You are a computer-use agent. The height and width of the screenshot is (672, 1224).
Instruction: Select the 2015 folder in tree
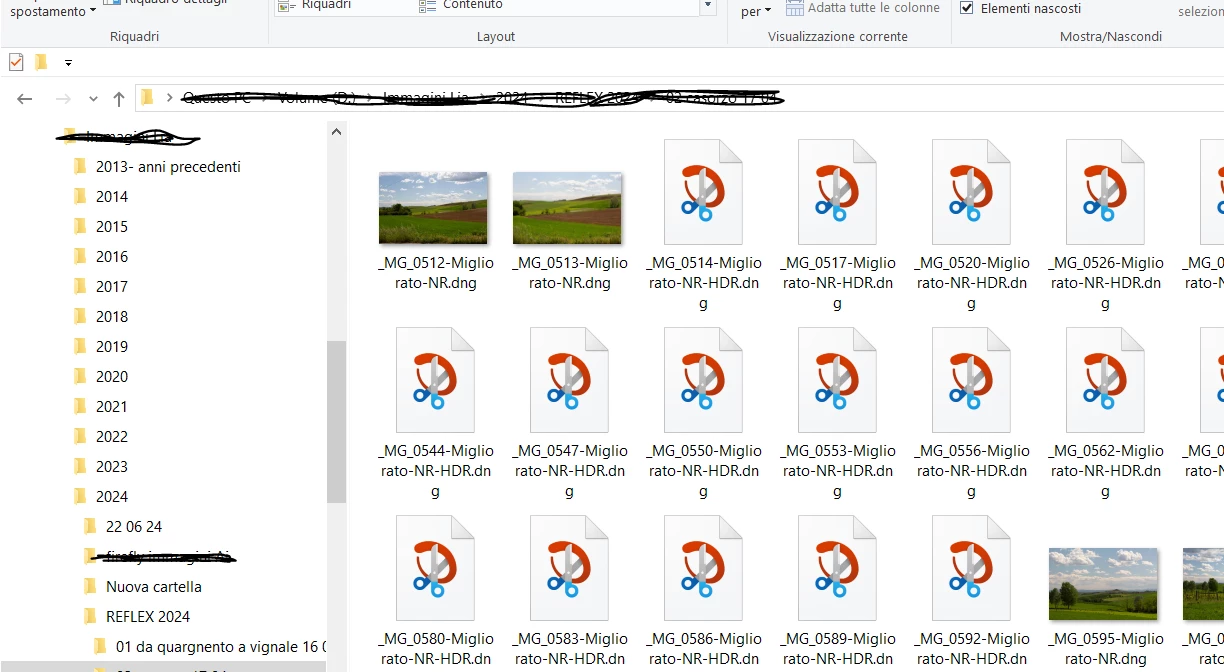pos(112,227)
